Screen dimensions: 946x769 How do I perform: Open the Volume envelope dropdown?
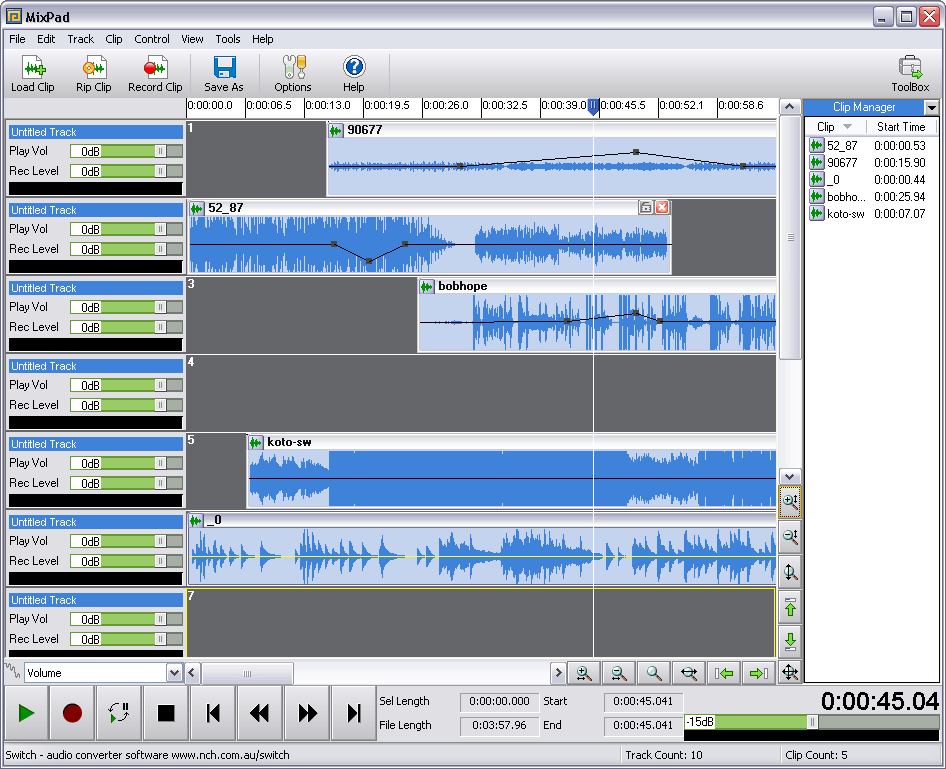point(174,673)
